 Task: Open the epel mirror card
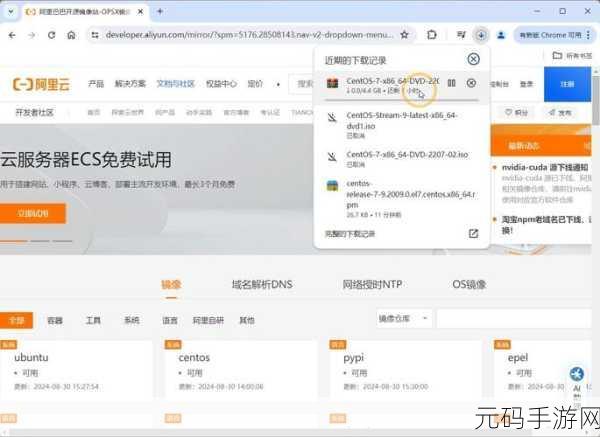[543, 369]
